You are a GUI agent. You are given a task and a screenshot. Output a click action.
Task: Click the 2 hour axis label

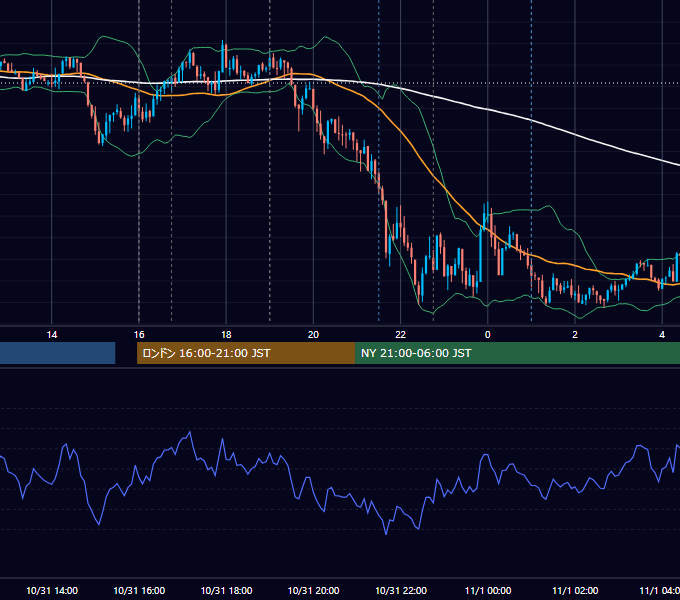pos(575,335)
